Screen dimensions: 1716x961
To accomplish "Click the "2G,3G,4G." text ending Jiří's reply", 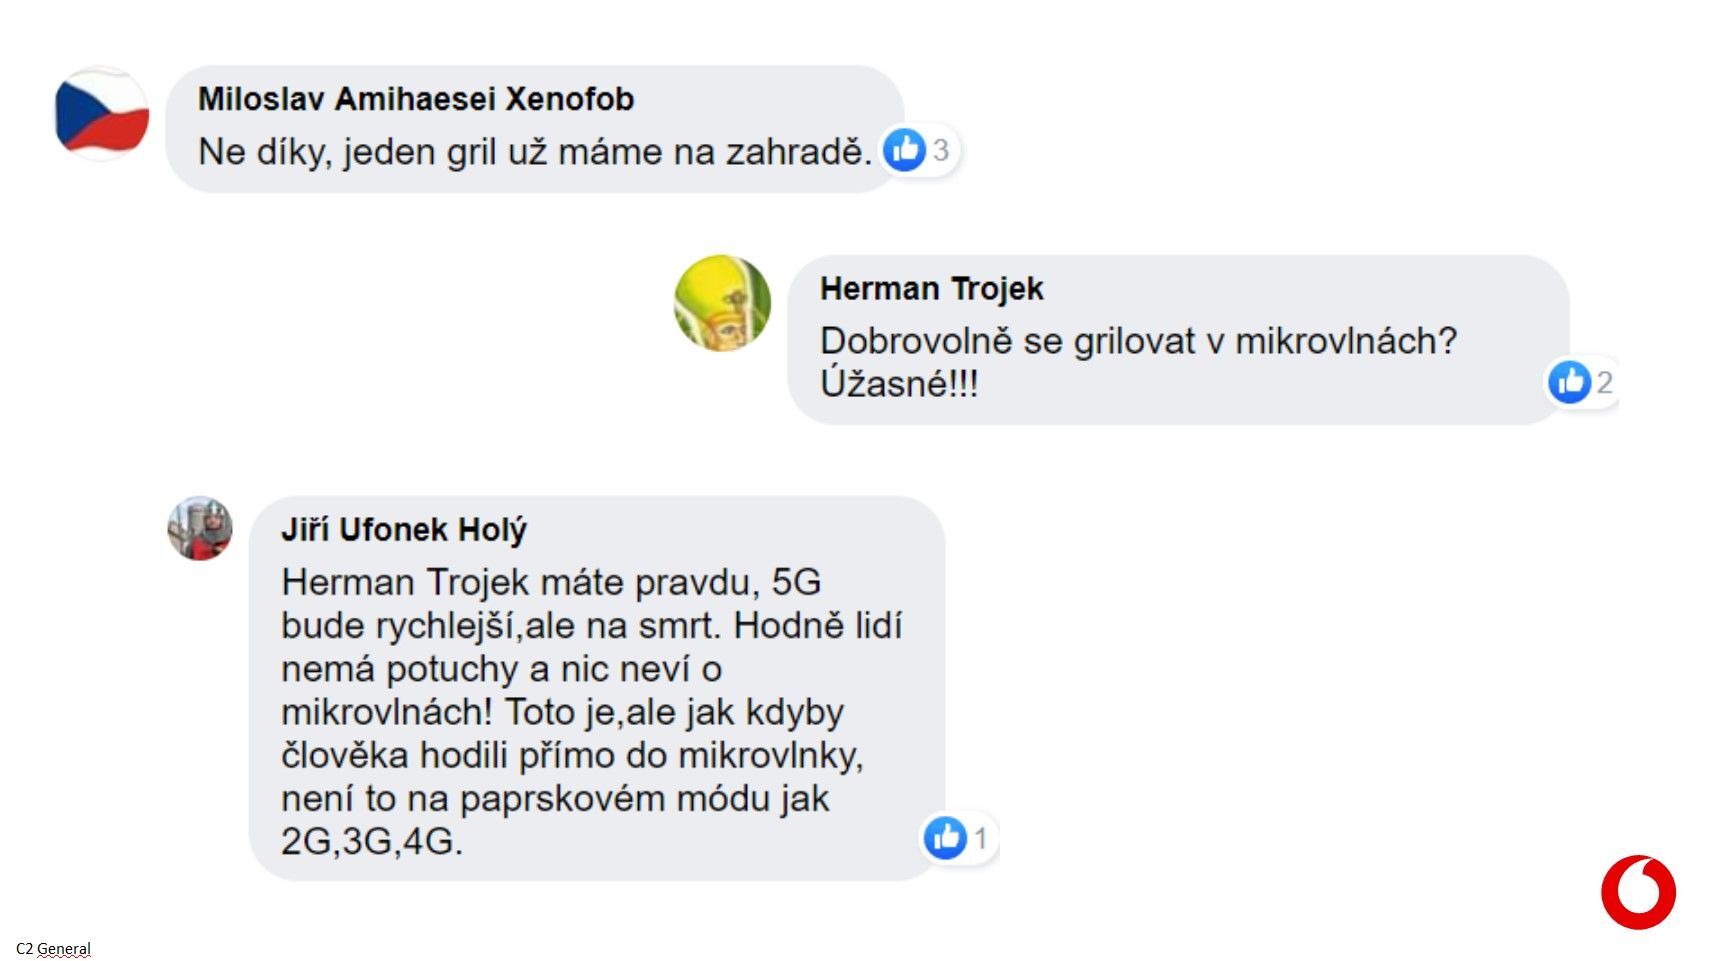I will [372, 842].
